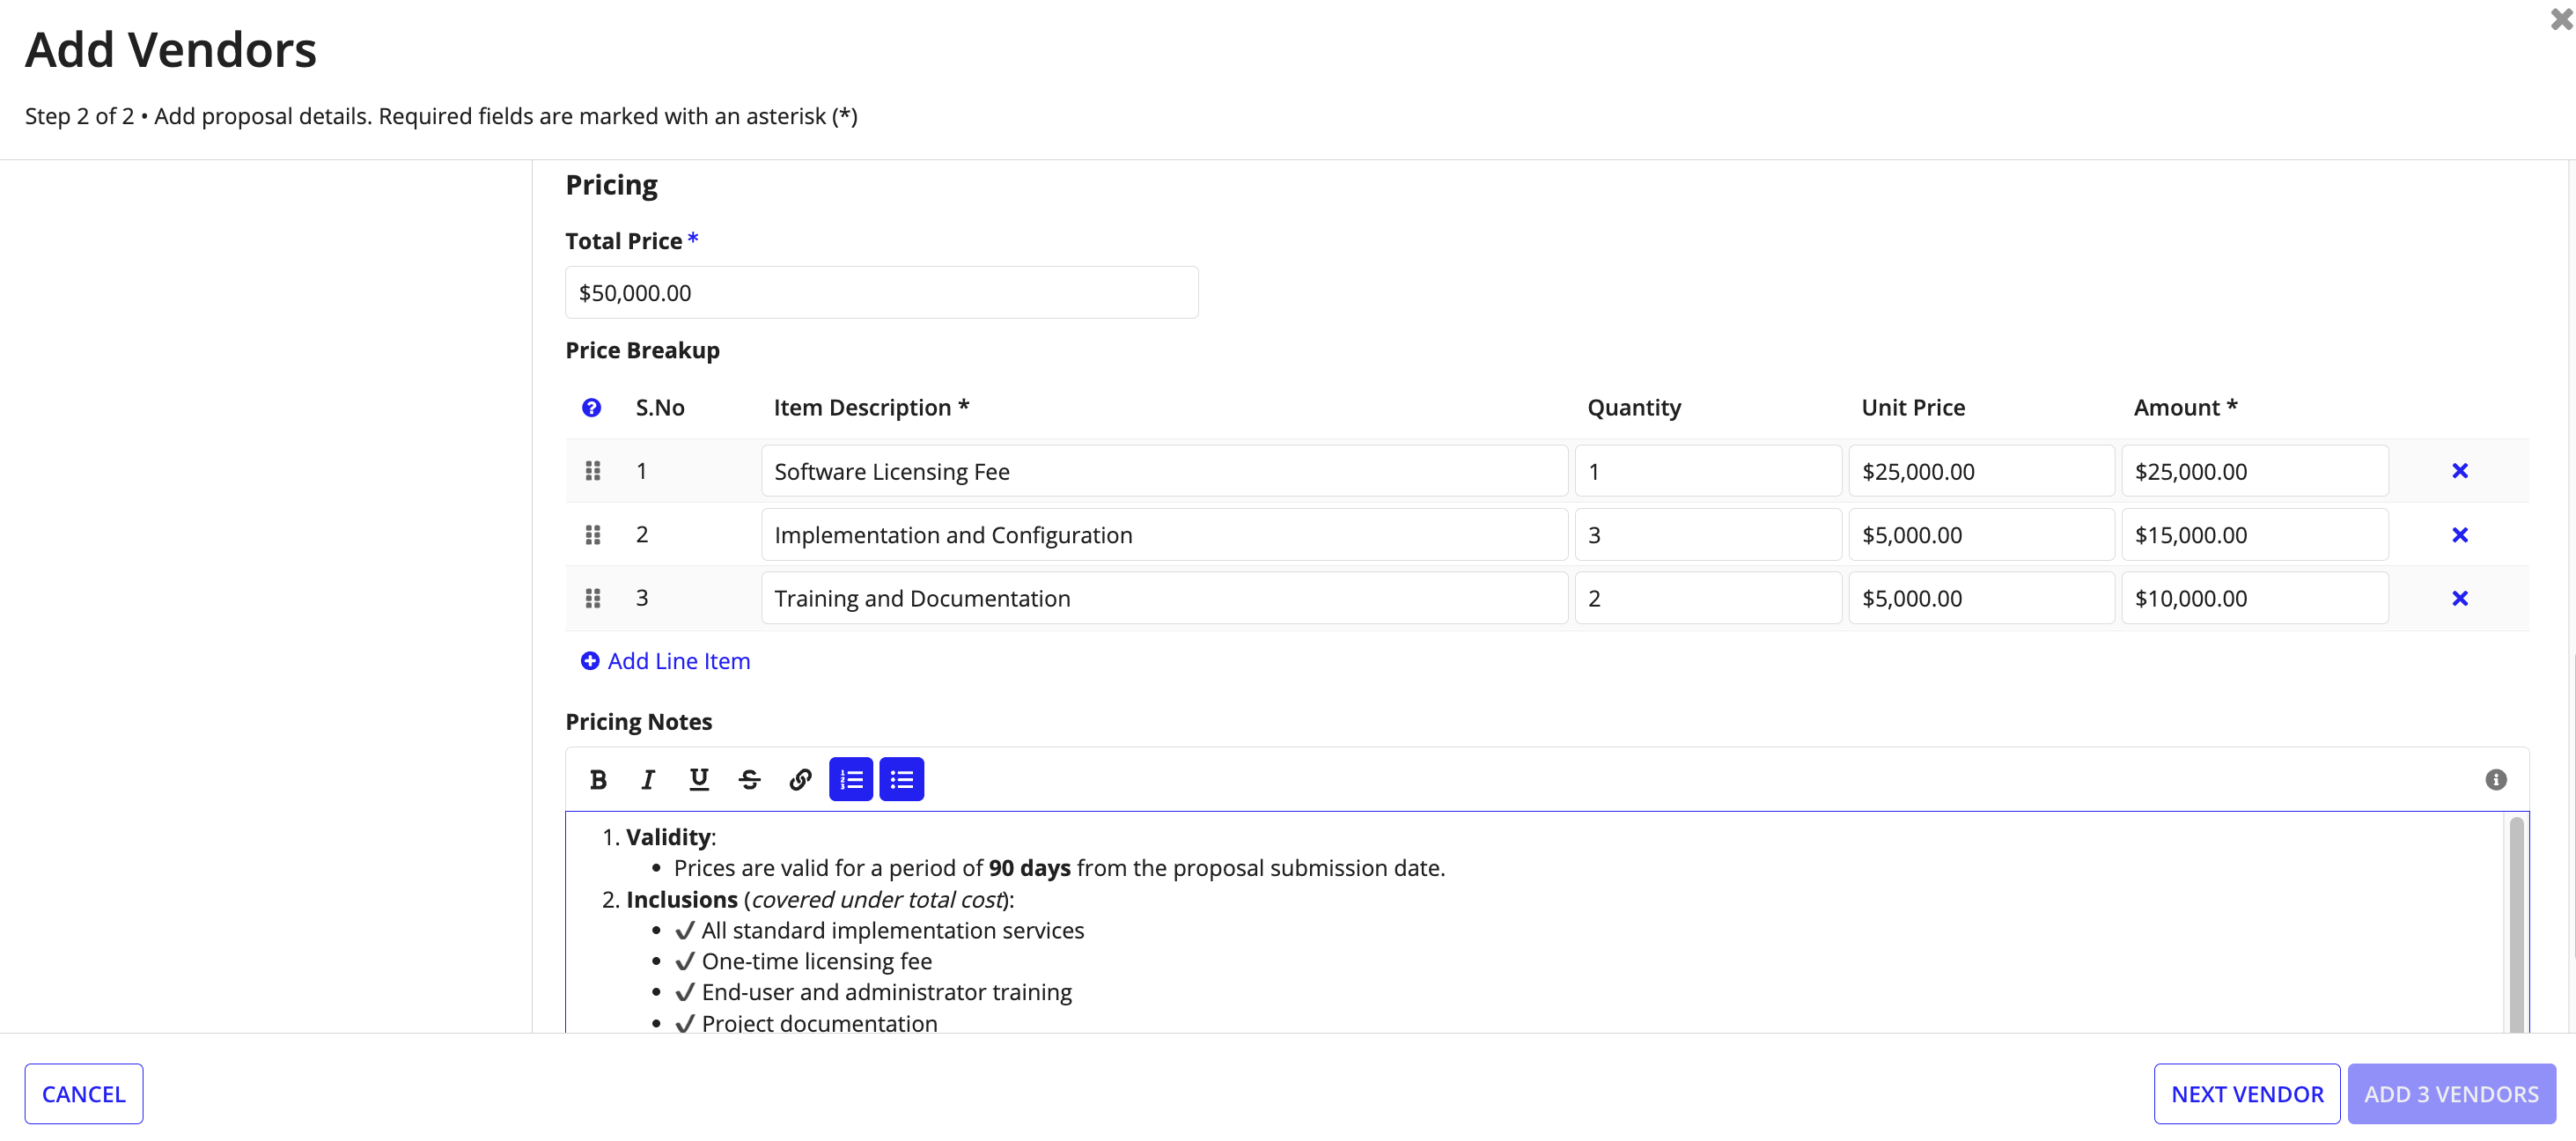
Task: Edit unit price of Training and Documentation
Action: (x=1981, y=598)
